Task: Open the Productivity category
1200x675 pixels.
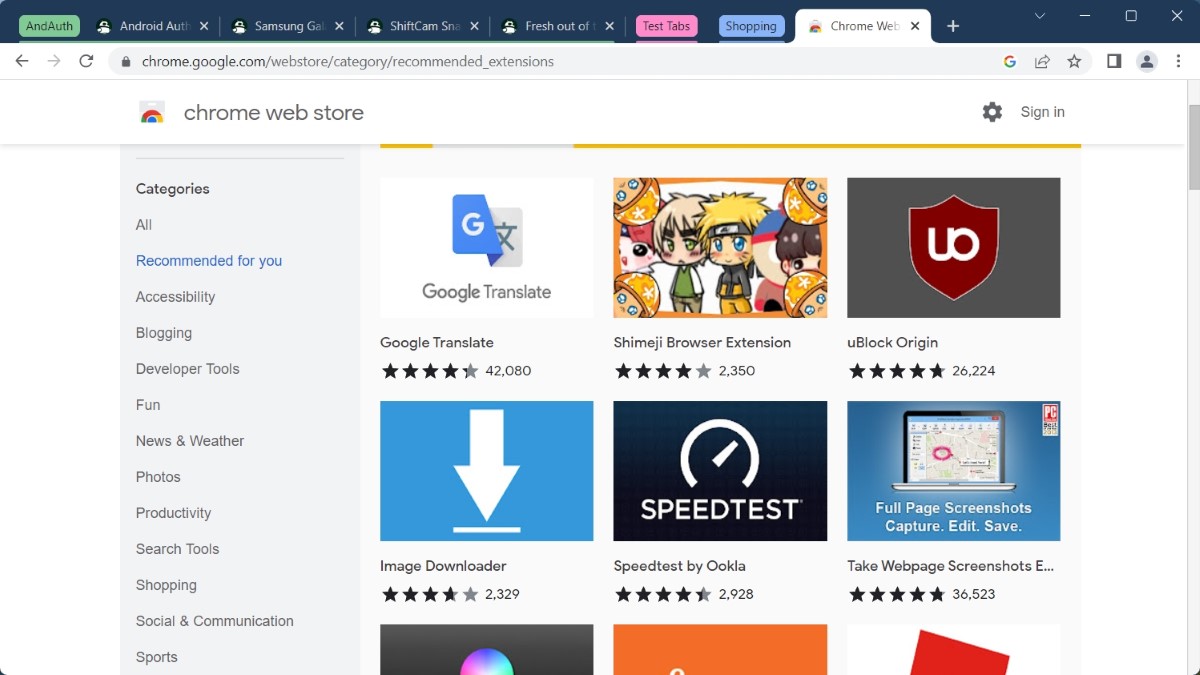Action: point(174,513)
